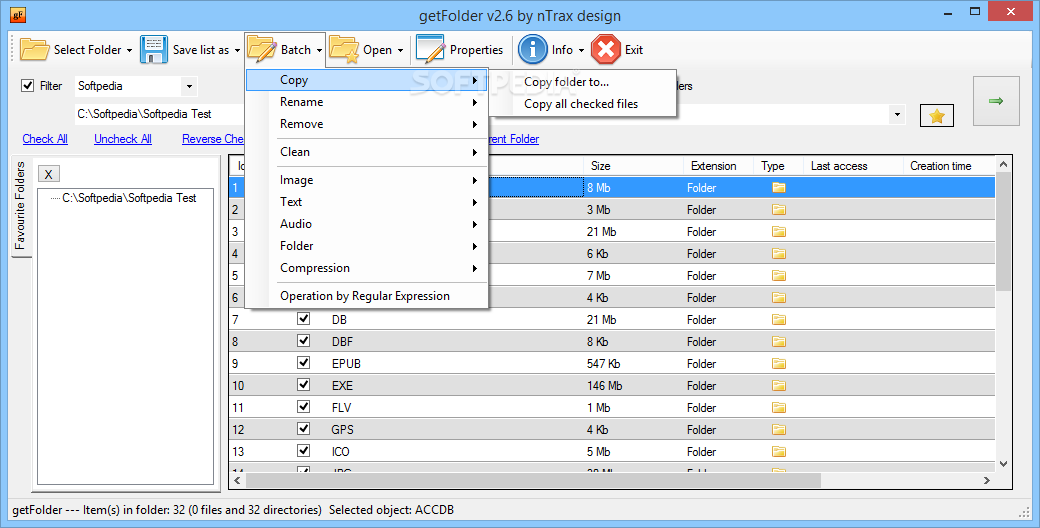Sort by Creation time column header

[x=949, y=166]
